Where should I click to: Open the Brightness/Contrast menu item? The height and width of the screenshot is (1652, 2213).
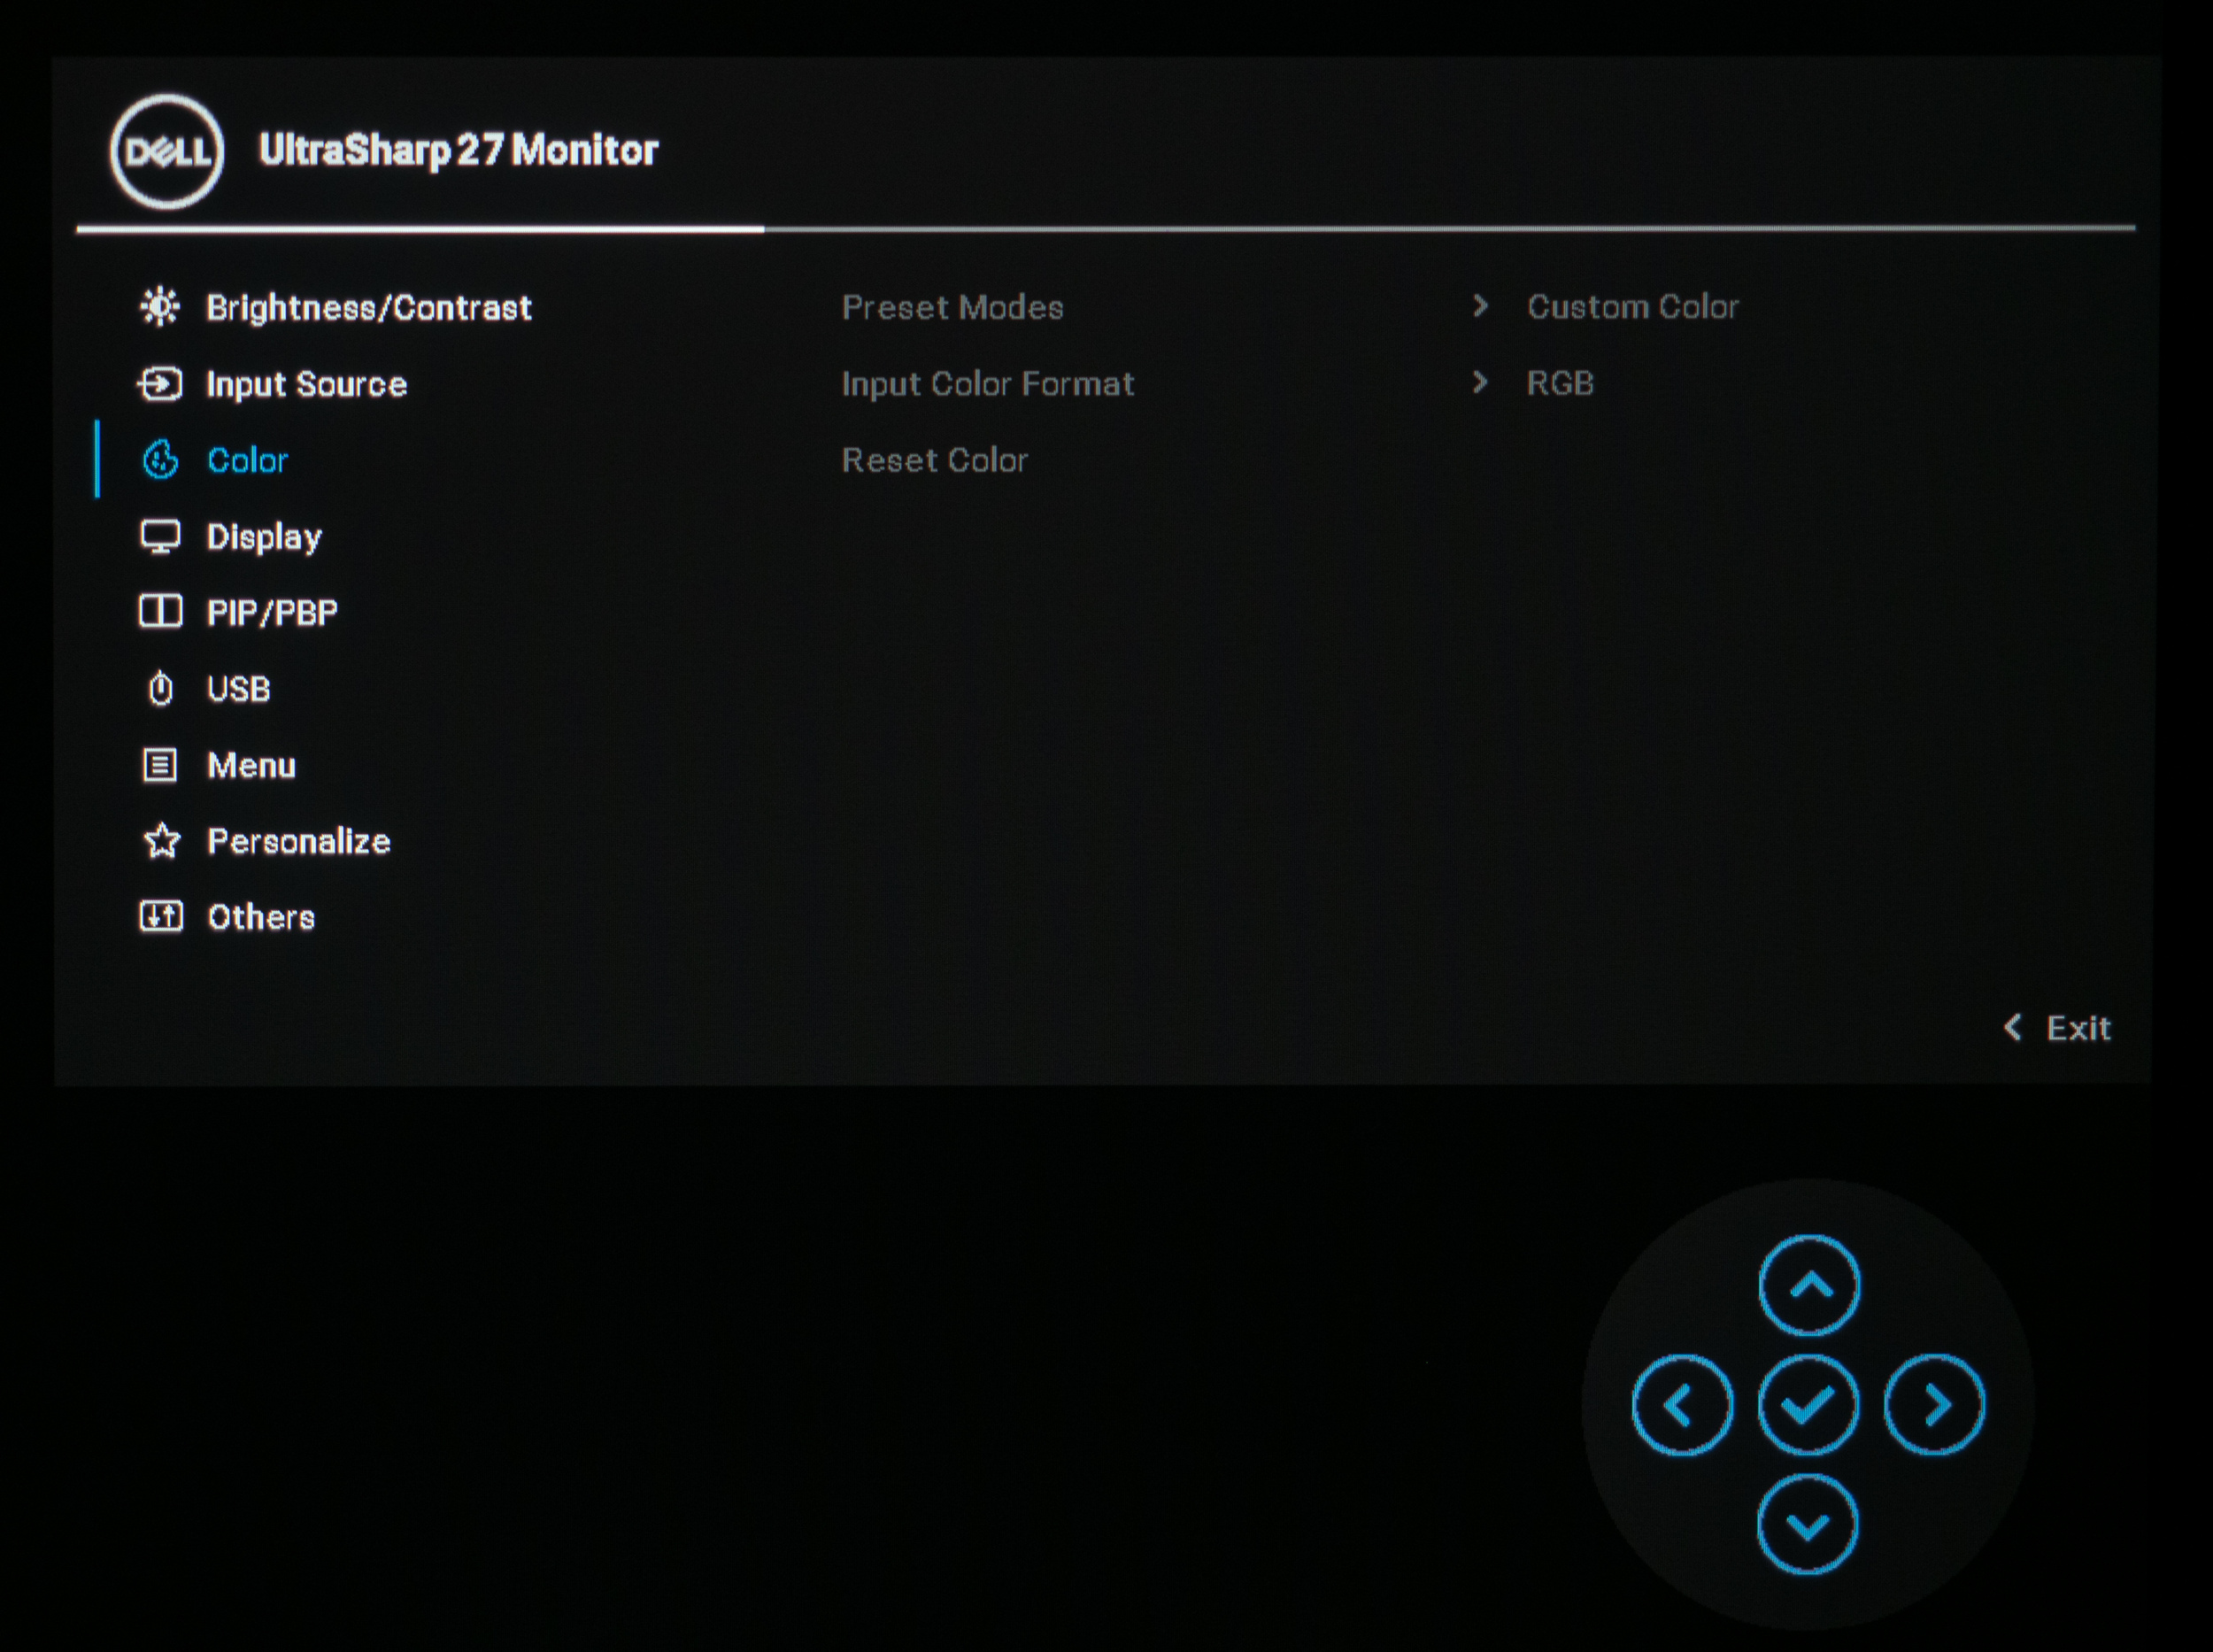[x=369, y=307]
